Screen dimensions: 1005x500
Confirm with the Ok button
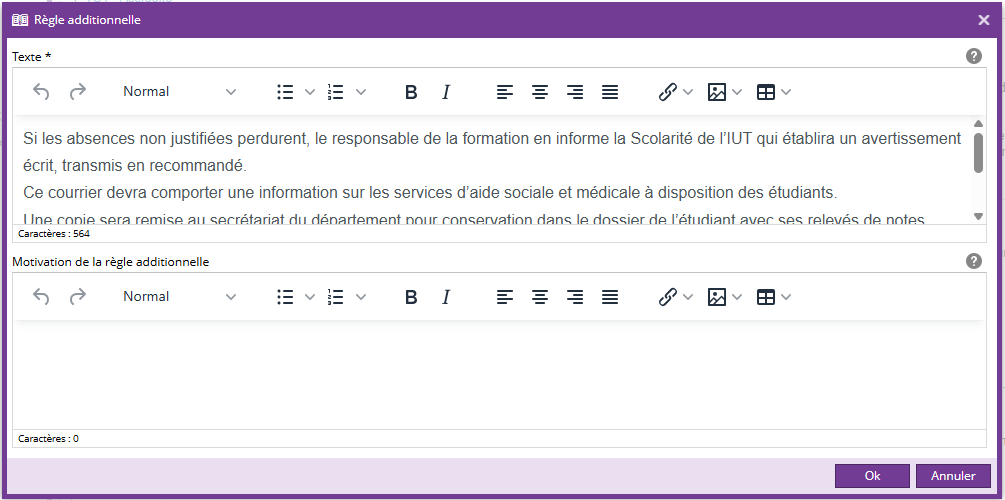tap(872, 476)
